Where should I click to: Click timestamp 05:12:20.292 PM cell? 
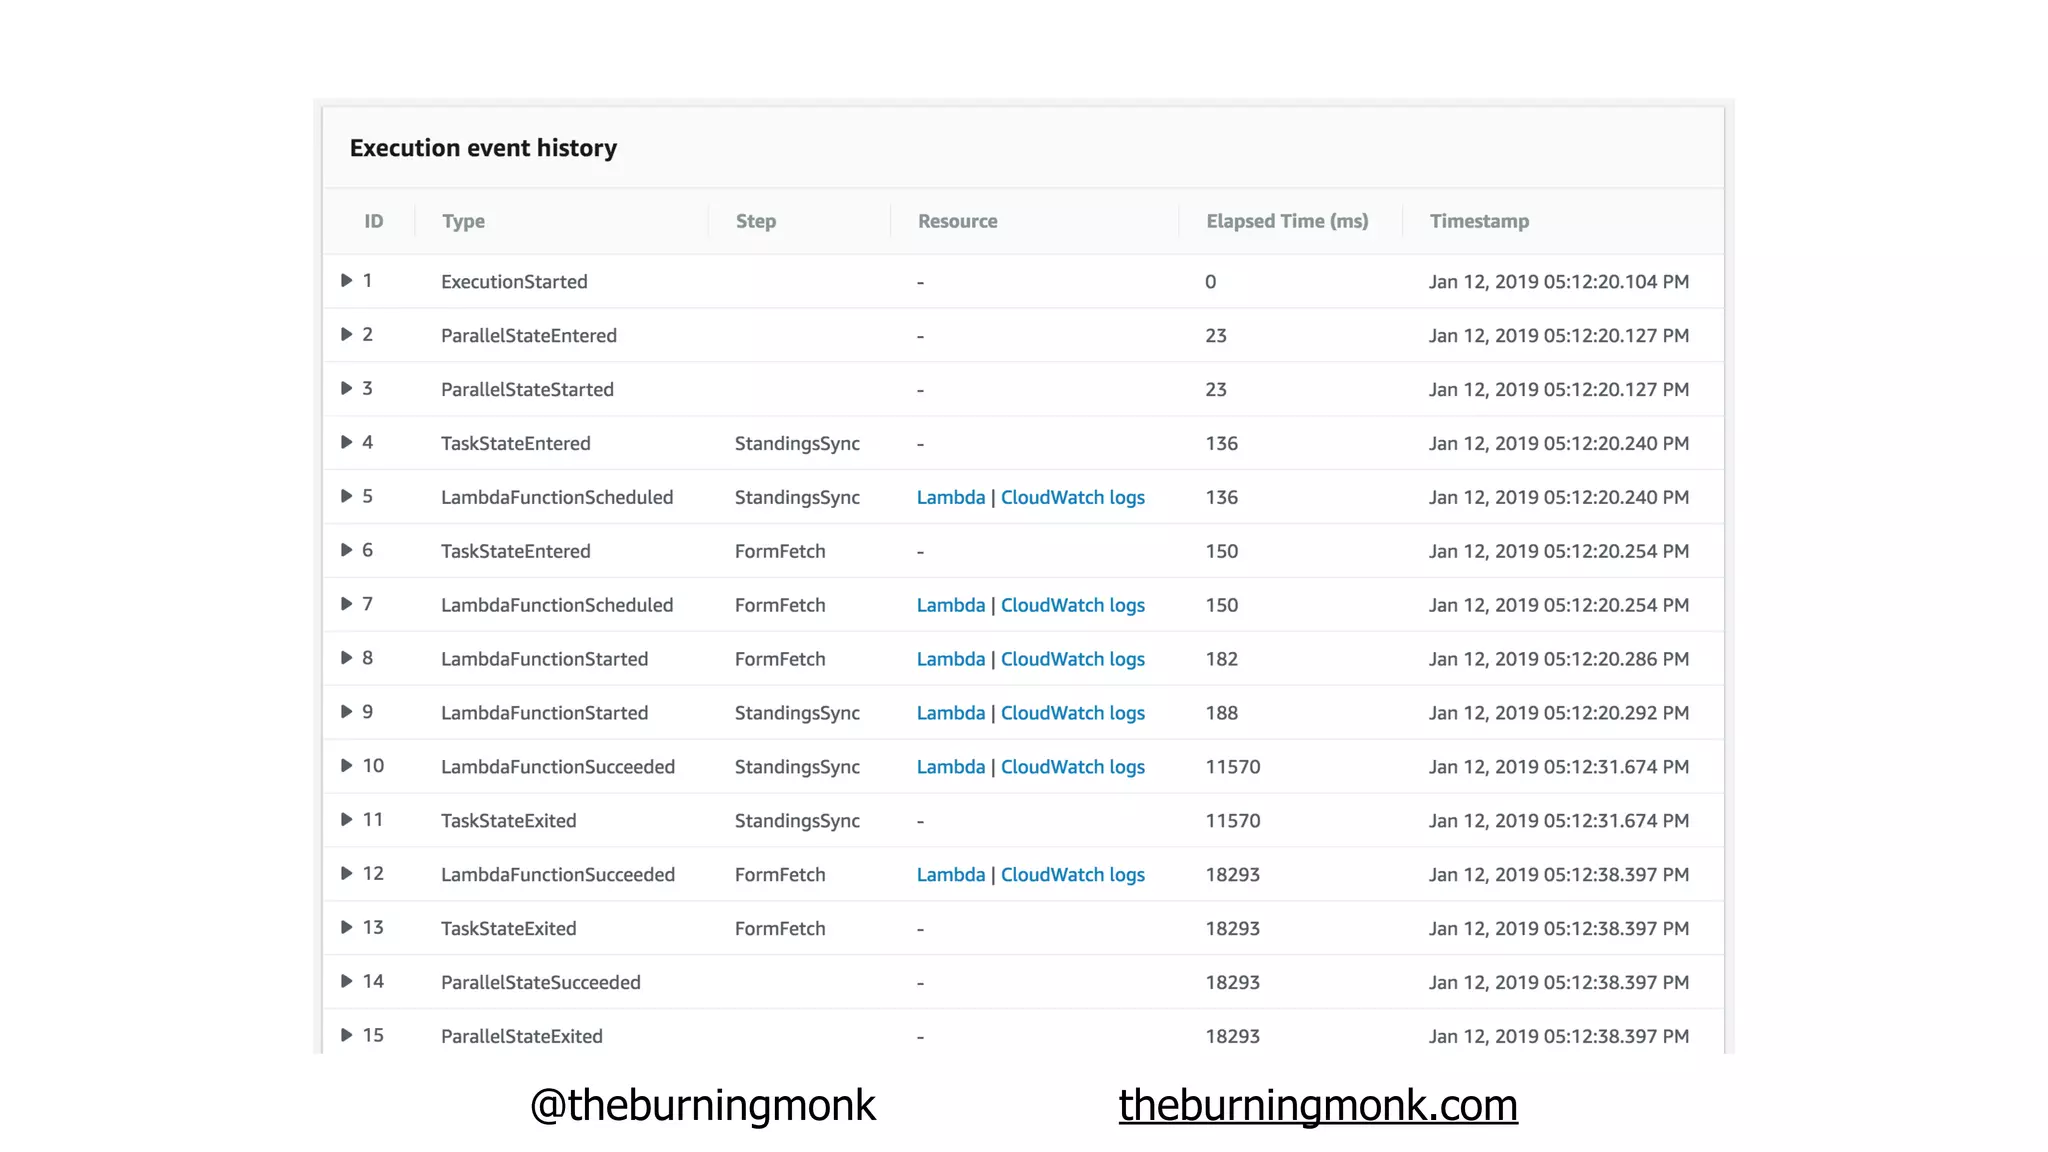1559,713
